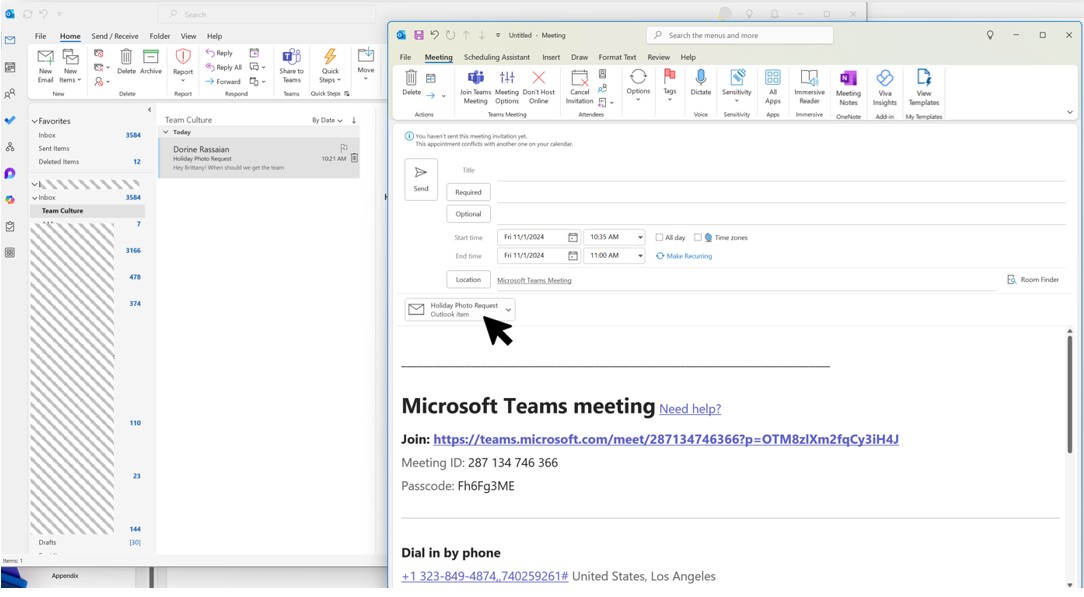Check the Don't Host Online option
Image resolution: width=1084 pixels, height=597 pixels.
[537, 88]
